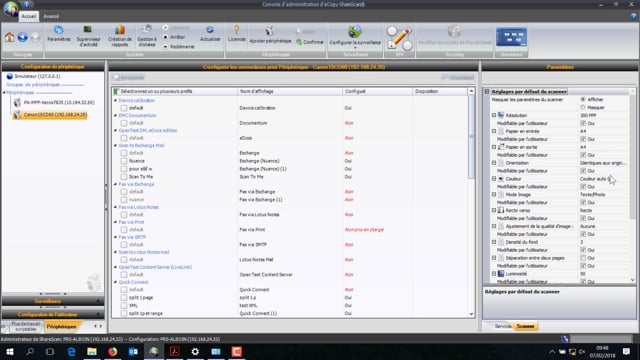Check the split 1 page profile checkbox
The height and width of the screenshot is (360, 640).
(x=124, y=298)
